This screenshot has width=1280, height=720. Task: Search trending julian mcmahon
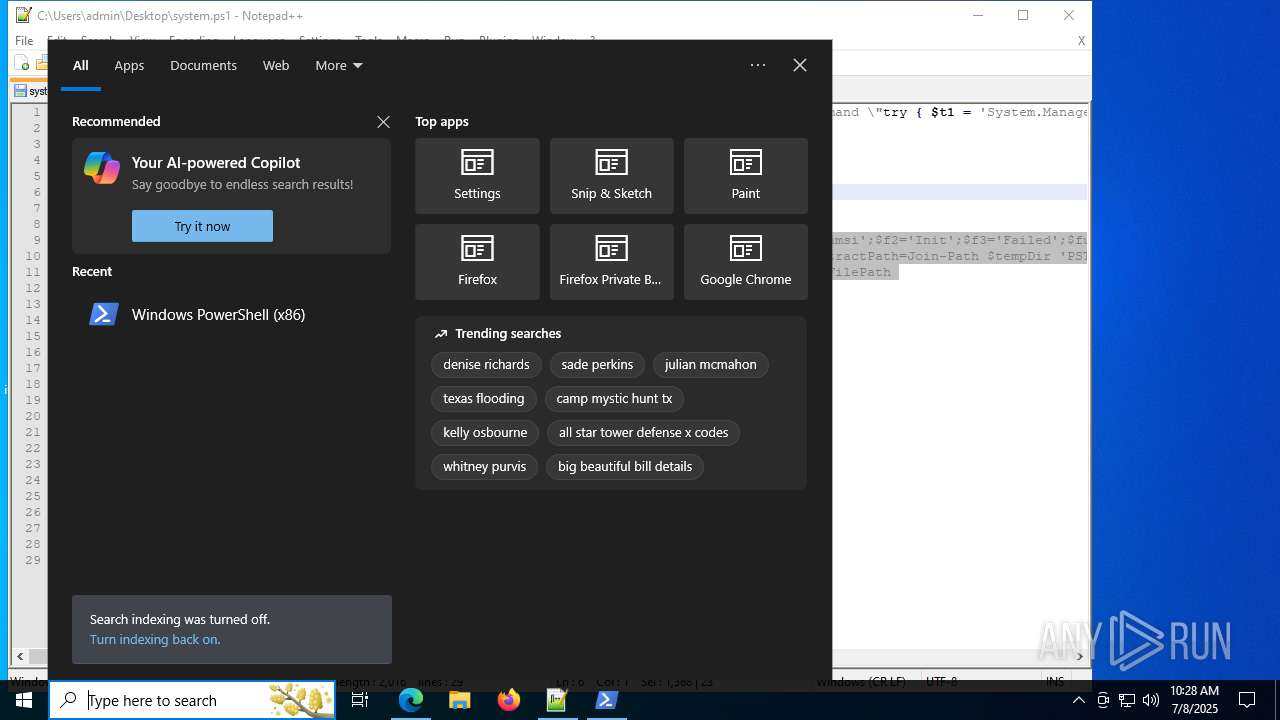point(711,365)
